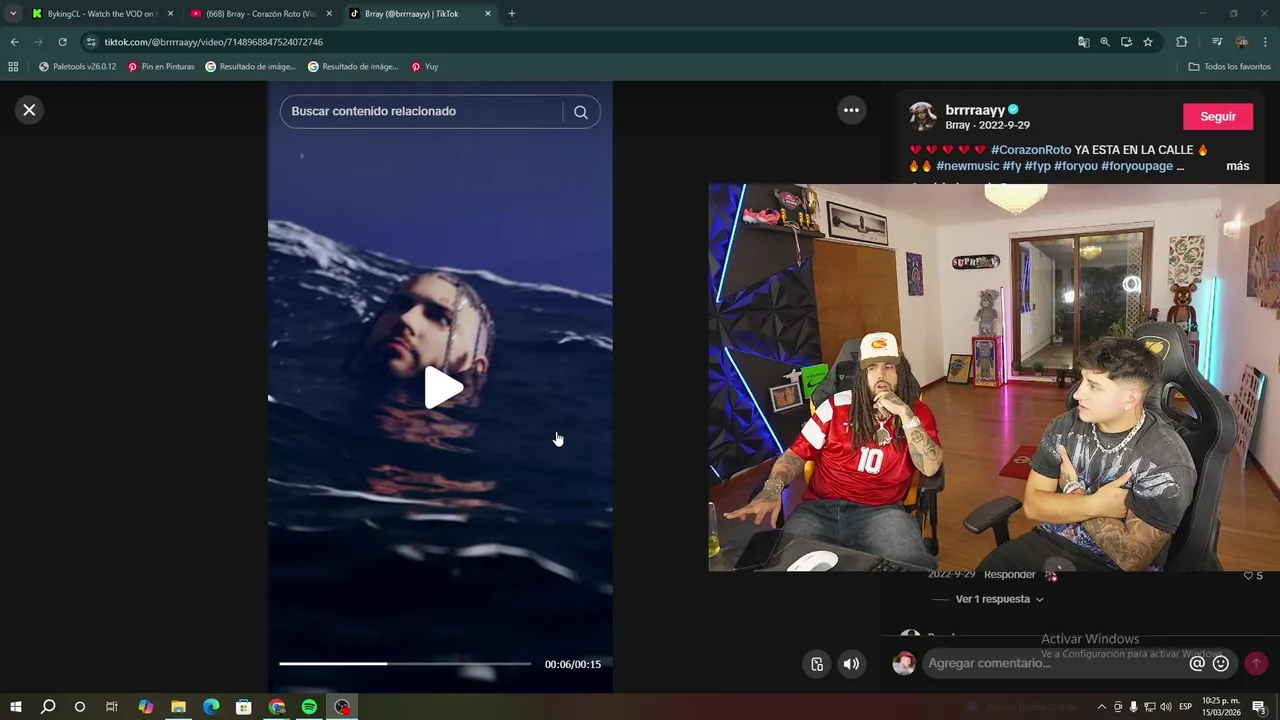Reload the current page
Viewport: 1280px width, 720px height.
click(62, 42)
